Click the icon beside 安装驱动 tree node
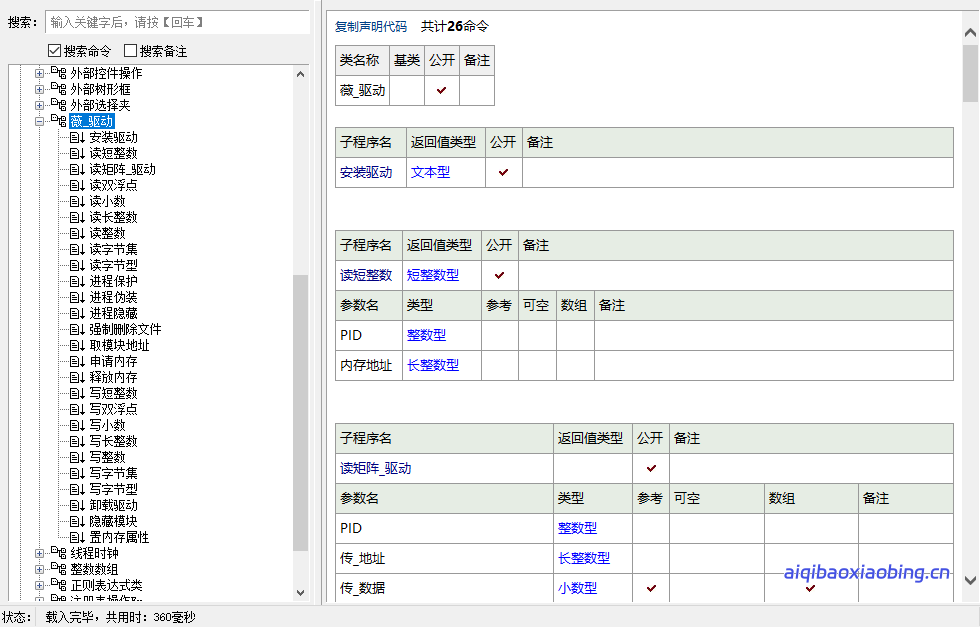980x627 pixels. (x=77, y=137)
